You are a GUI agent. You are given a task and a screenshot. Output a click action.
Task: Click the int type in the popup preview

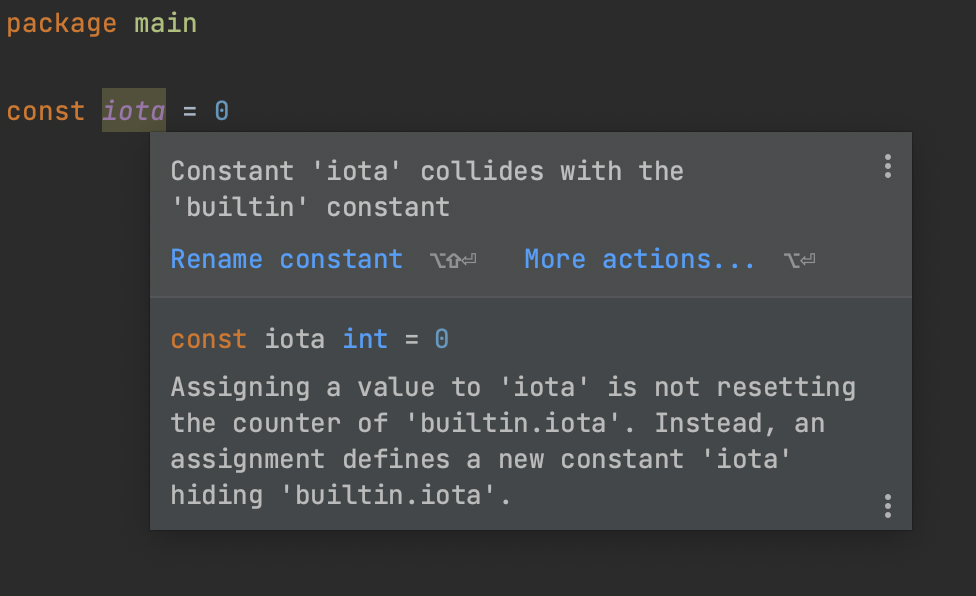point(365,339)
